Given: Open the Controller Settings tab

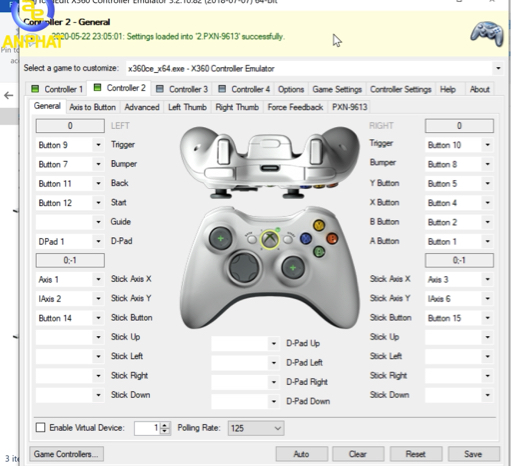Looking at the screenshot, I should (x=401, y=89).
